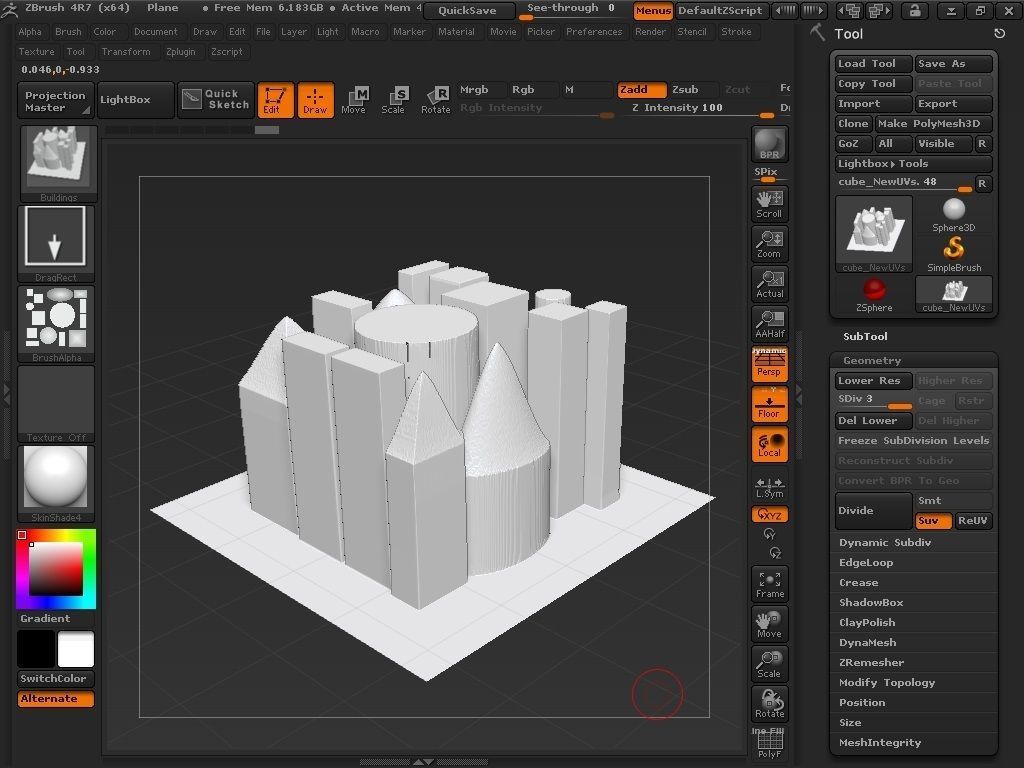Open the Zplugin menu
Screen dimensions: 1024x768
pos(180,52)
